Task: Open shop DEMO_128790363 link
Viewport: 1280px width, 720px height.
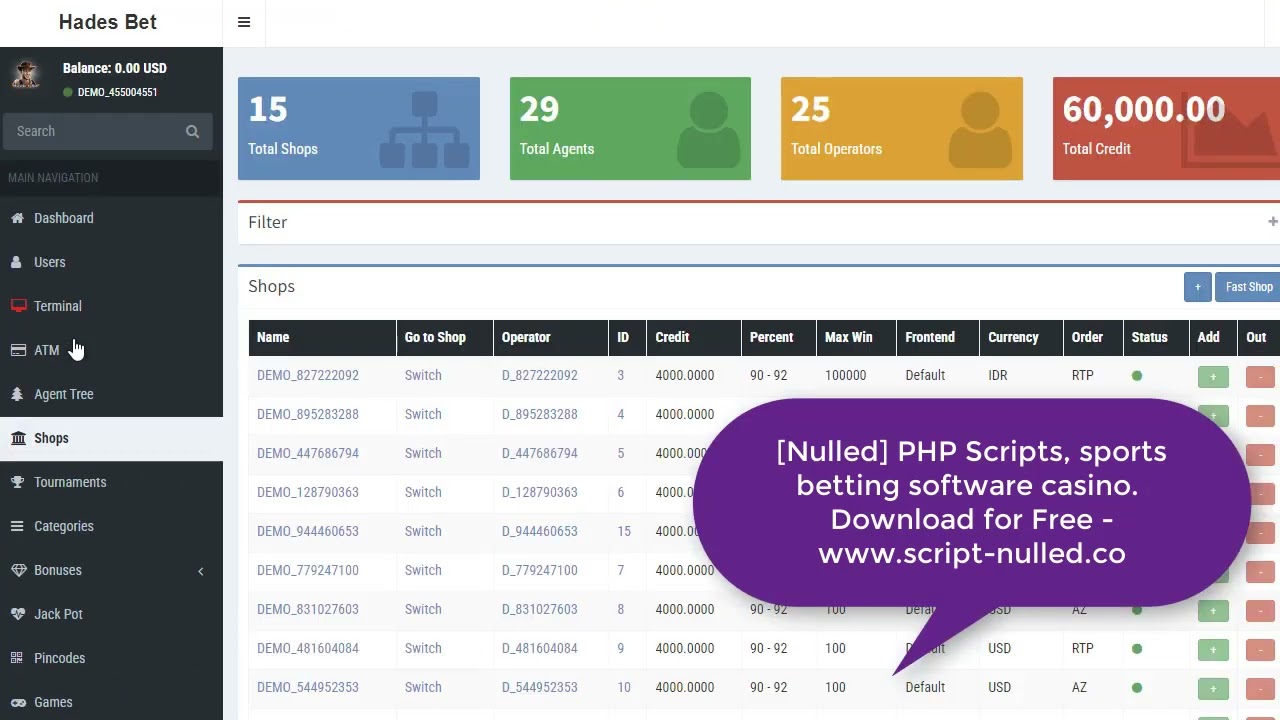Action: tap(308, 492)
